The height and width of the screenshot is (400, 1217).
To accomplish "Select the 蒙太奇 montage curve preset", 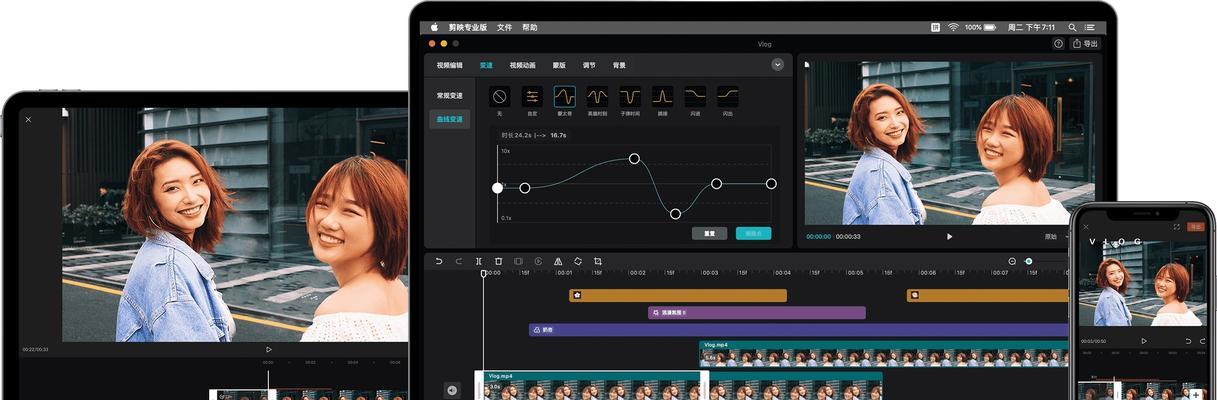I will (x=565, y=97).
